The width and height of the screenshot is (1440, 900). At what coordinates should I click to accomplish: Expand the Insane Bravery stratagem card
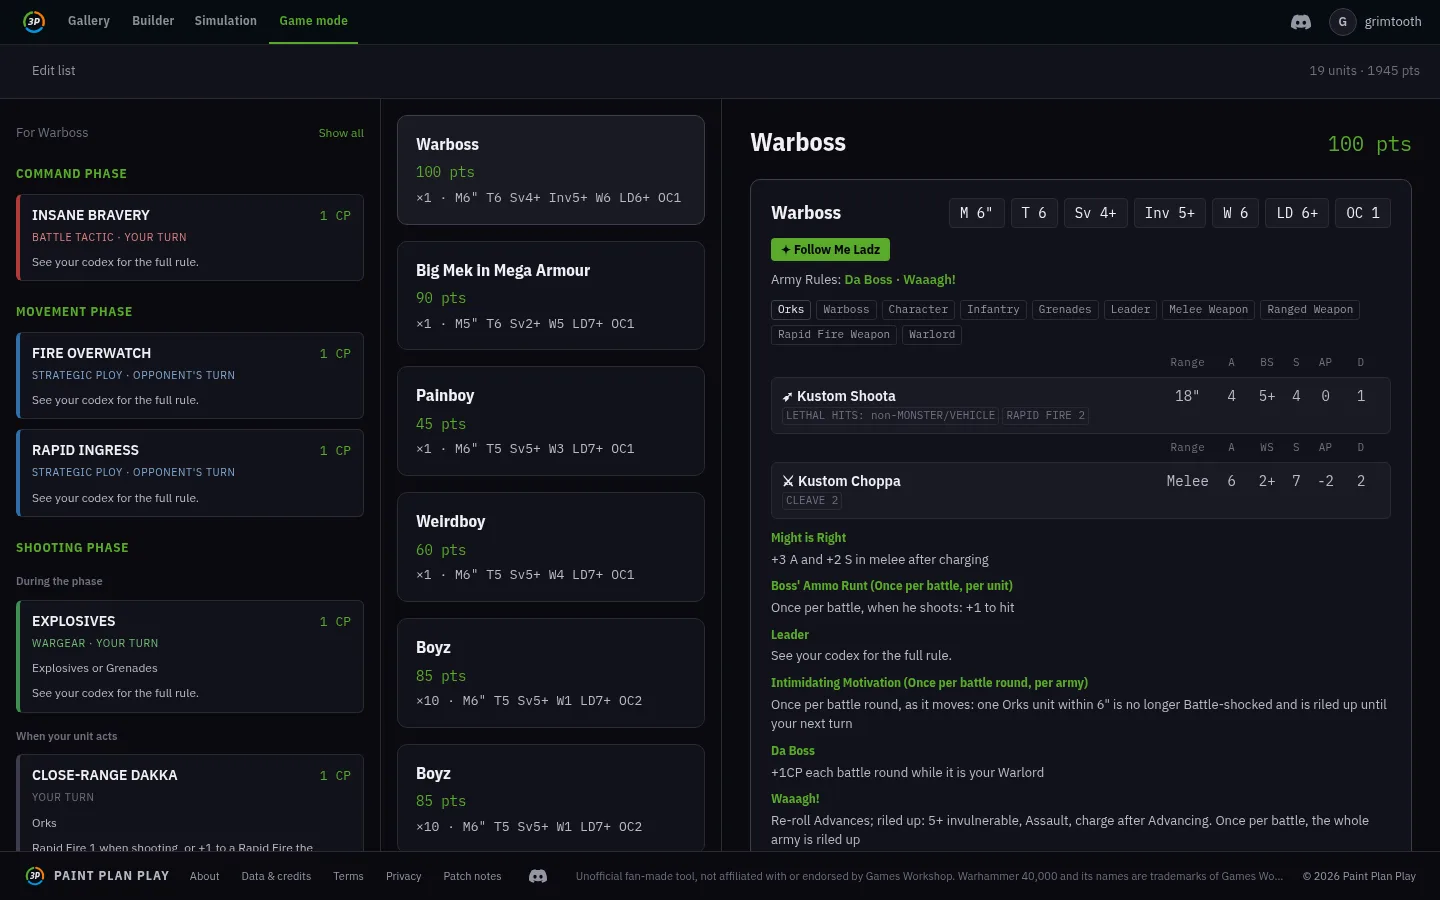click(190, 237)
